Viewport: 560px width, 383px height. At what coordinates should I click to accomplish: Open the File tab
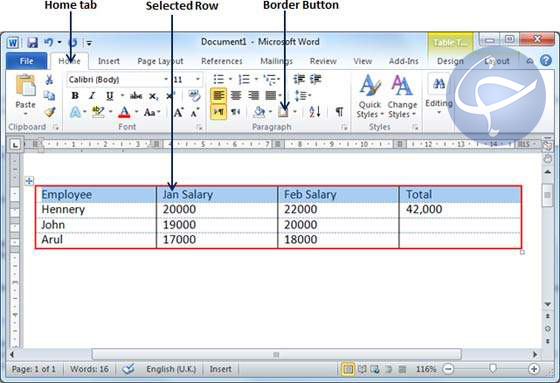point(26,61)
